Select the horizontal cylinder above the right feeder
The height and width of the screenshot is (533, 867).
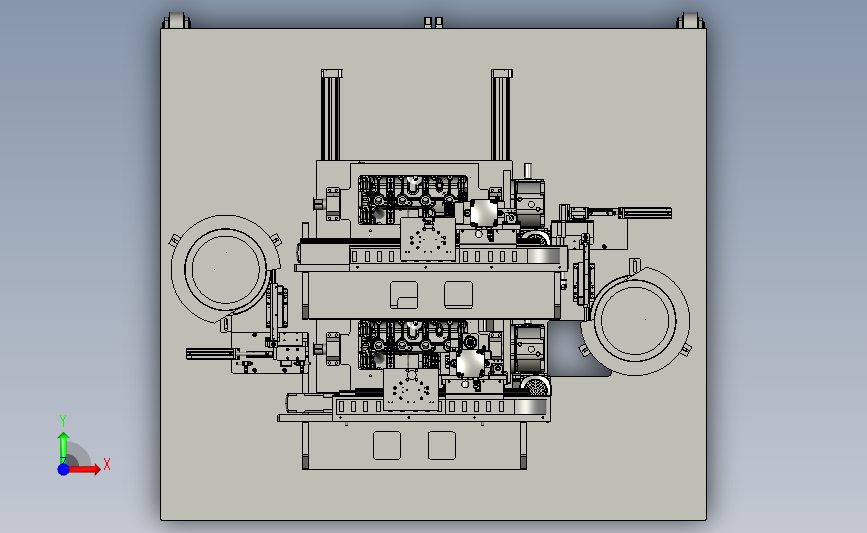tap(645, 213)
